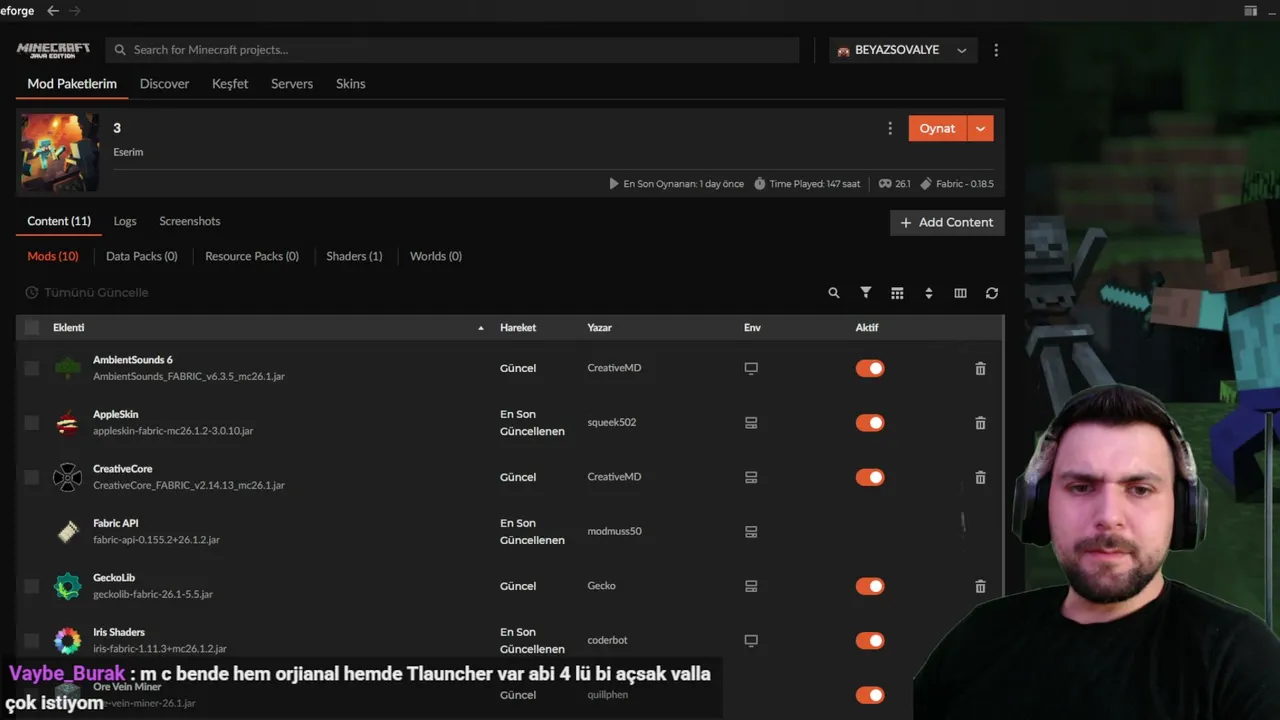Click the Add Content button
This screenshot has width=1280, height=720.
click(947, 222)
